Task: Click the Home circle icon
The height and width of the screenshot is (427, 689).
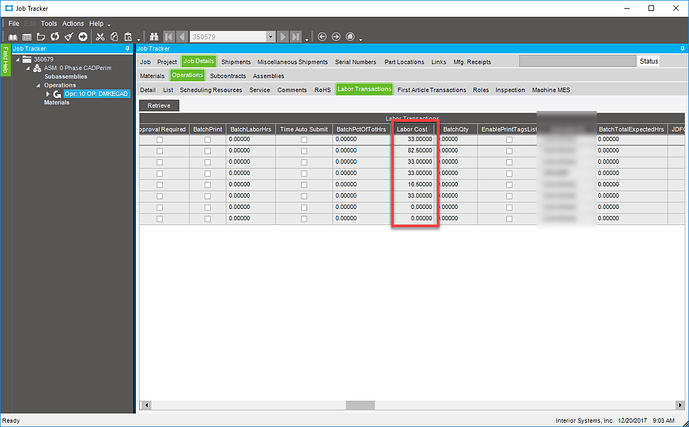Action: coord(350,37)
